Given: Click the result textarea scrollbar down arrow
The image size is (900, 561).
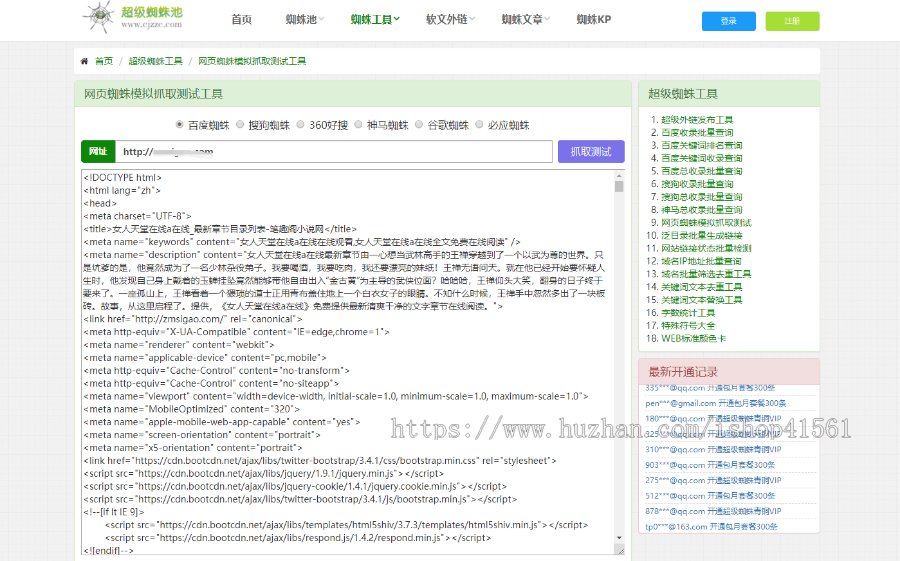Looking at the screenshot, I should (x=619, y=537).
